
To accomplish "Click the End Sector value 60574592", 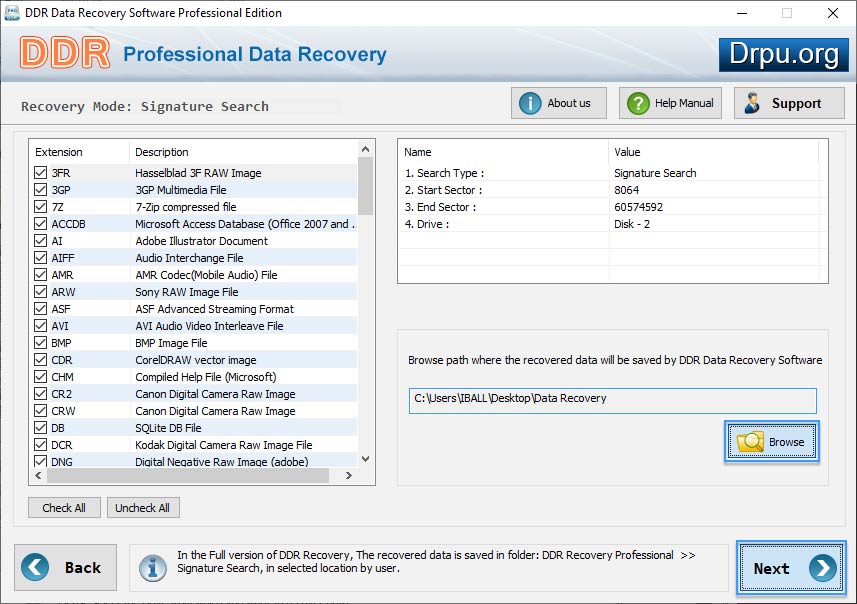I will tap(638, 207).
